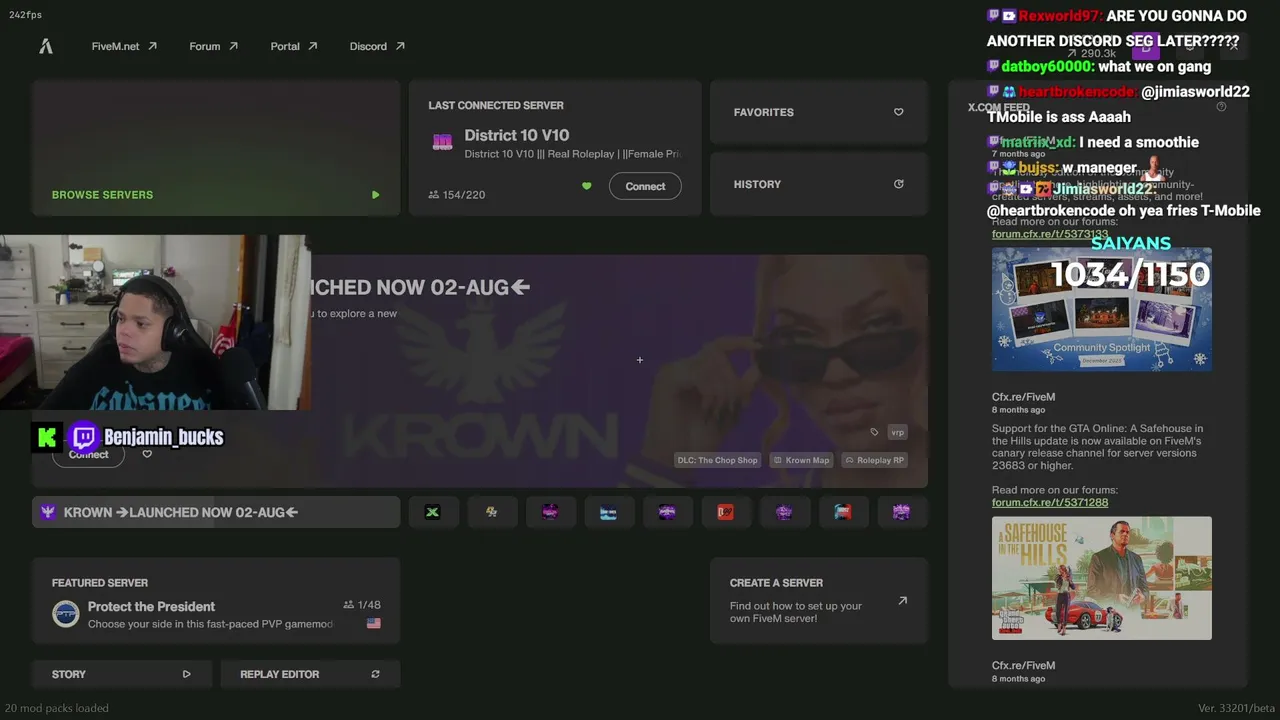Viewport: 1280px width, 720px height.
Task: Select the District 10 V10 server name
Action: [x=517, y=135]
